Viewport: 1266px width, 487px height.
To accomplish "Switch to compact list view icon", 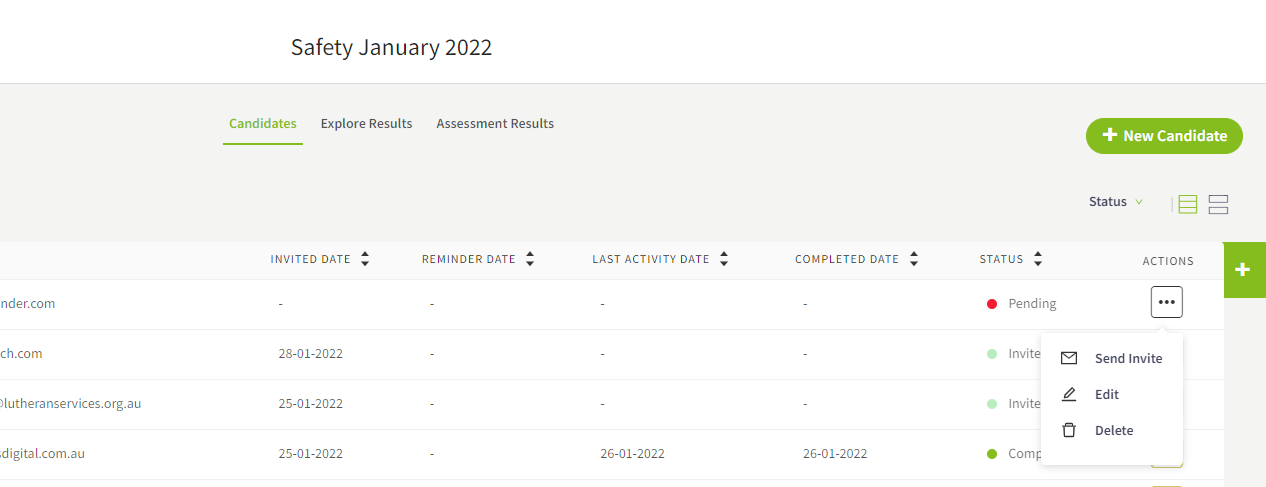I will (1188, 205).
